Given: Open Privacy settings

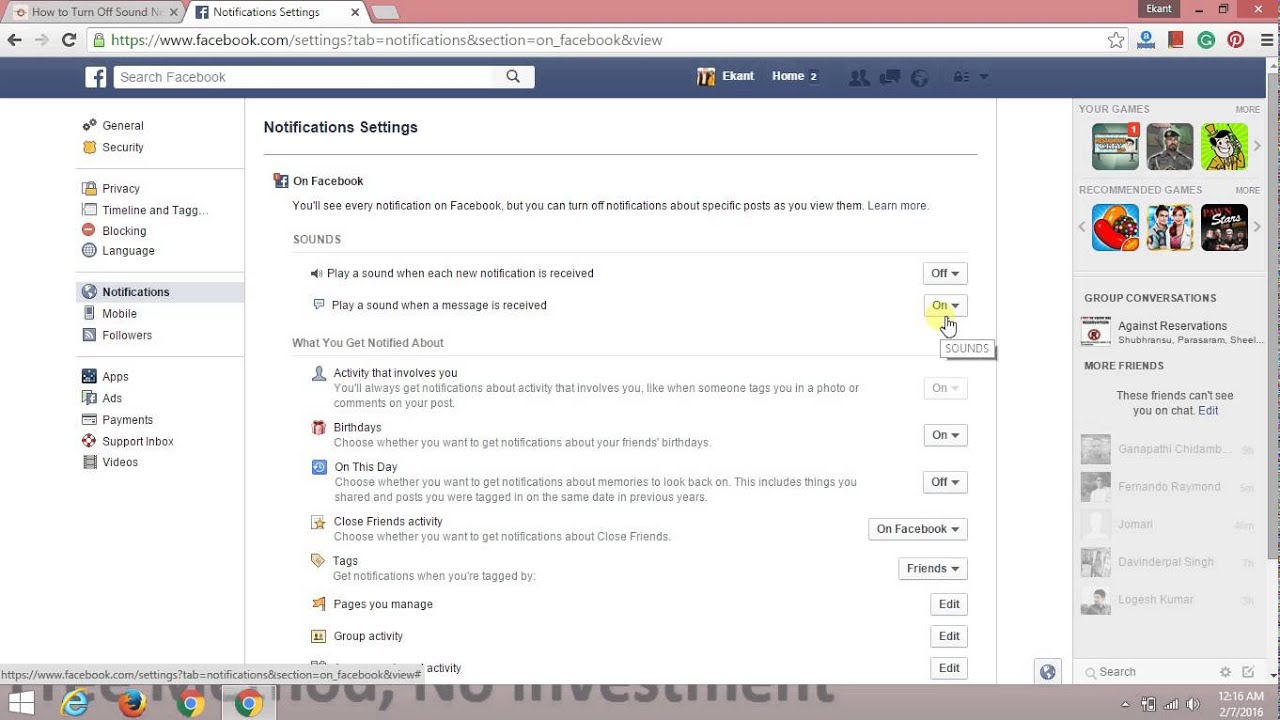Looking at the screenshot, I should click(x=121, y=189).
